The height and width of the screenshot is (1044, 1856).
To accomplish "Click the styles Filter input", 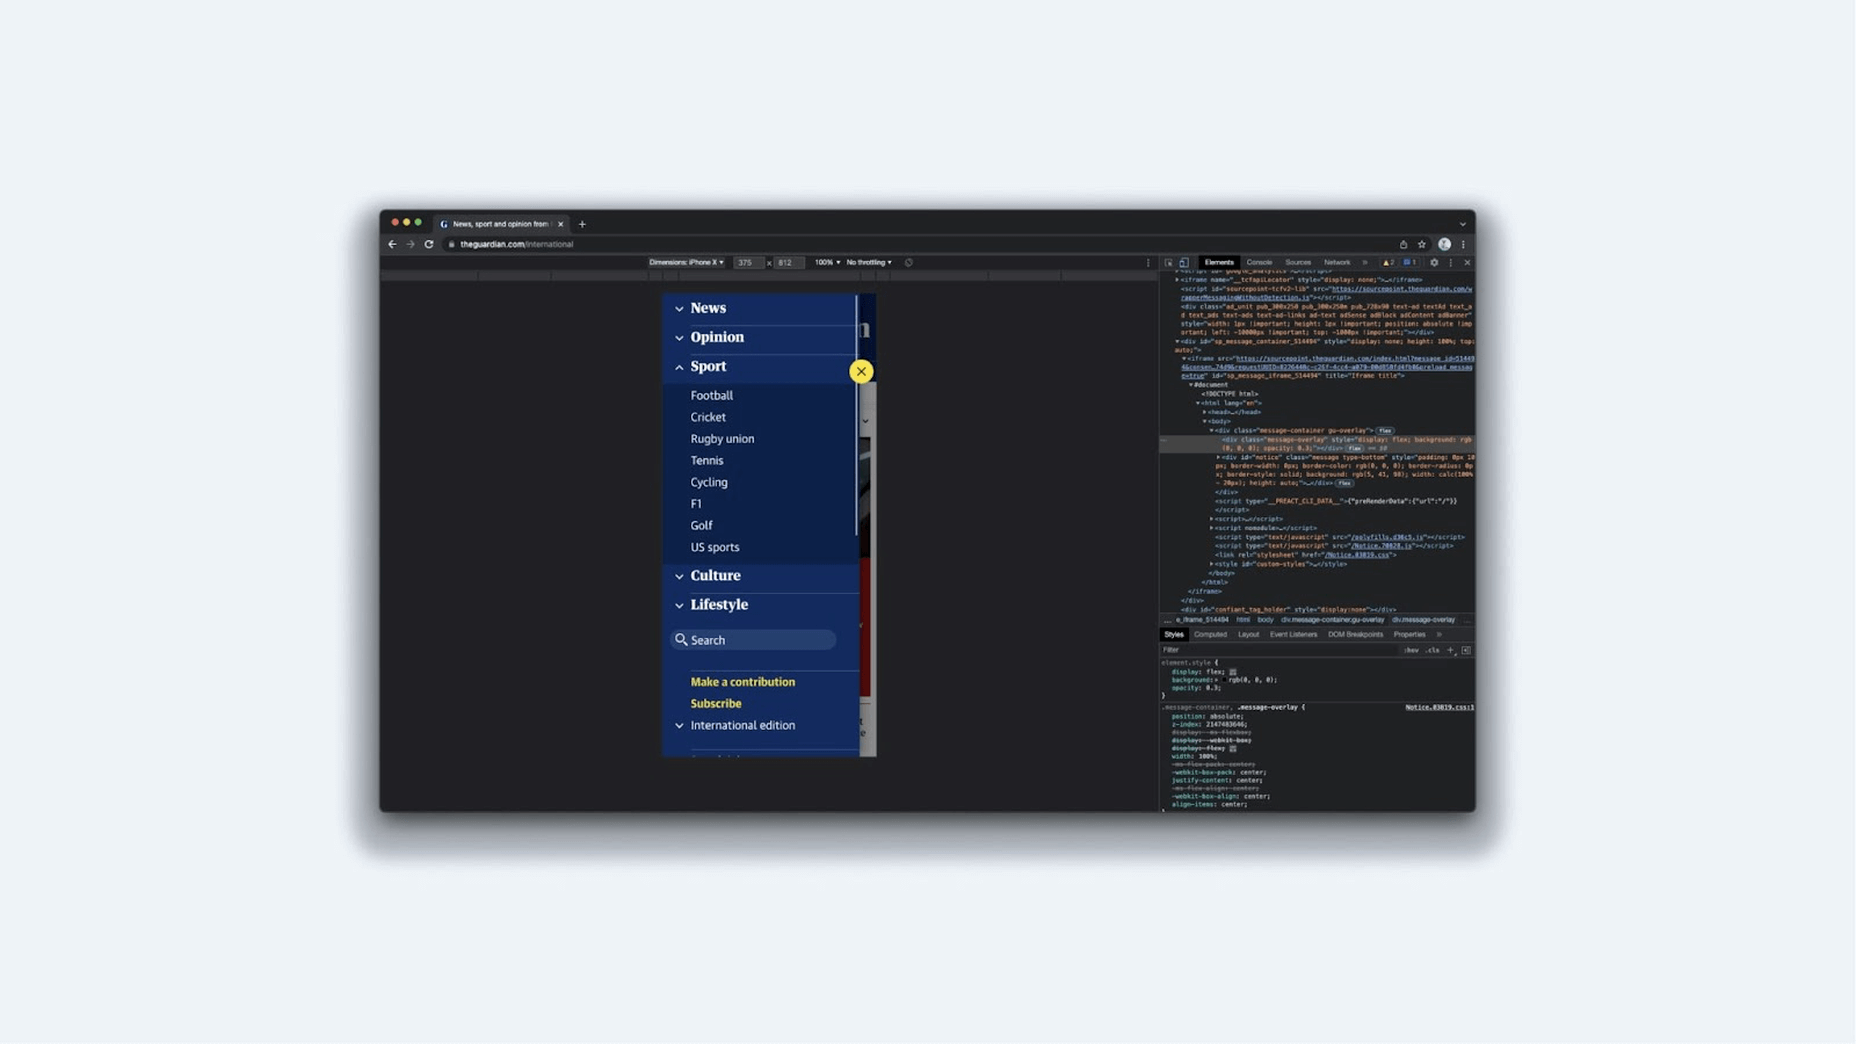I will point(1280,650).
